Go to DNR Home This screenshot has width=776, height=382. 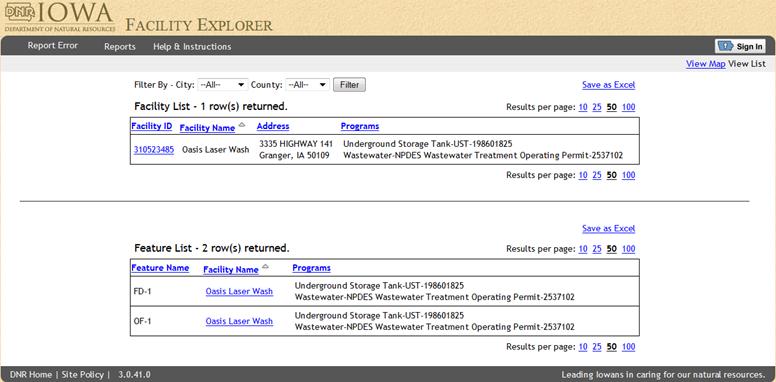pyautogui.click(x=31, y=375)
